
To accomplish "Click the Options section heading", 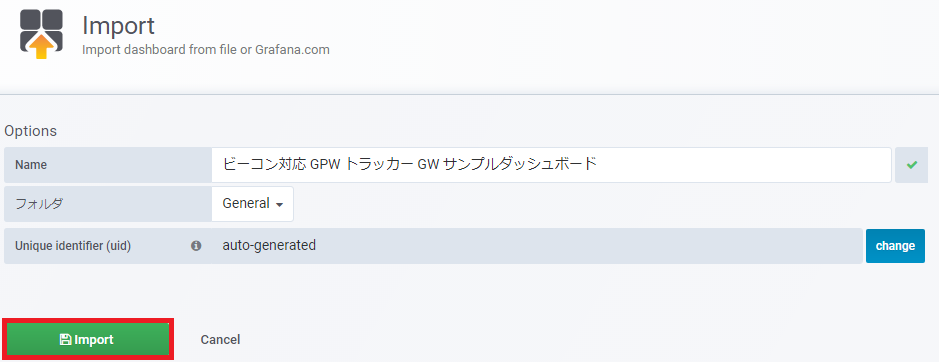I will click(31, 131).
